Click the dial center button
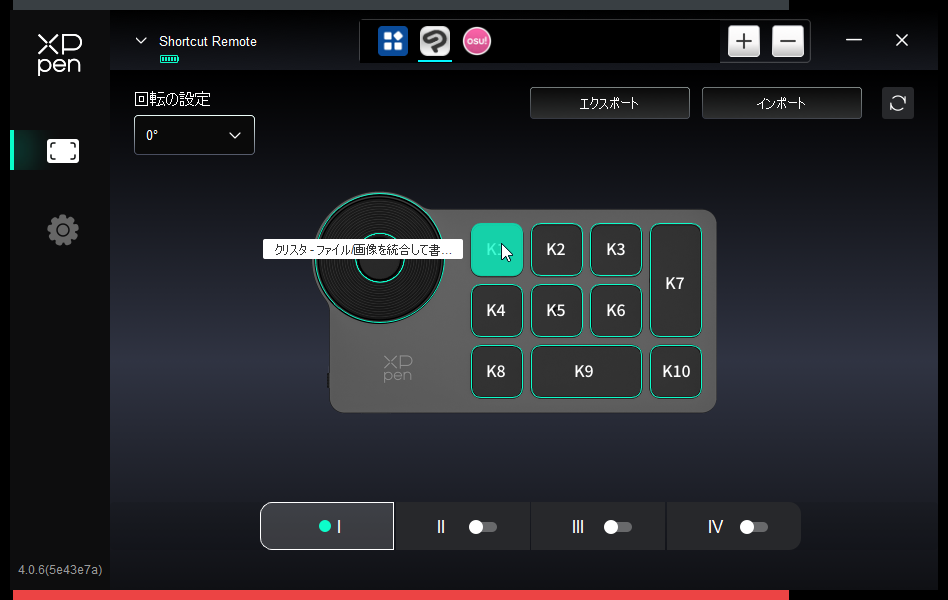 tap(380, 267)
